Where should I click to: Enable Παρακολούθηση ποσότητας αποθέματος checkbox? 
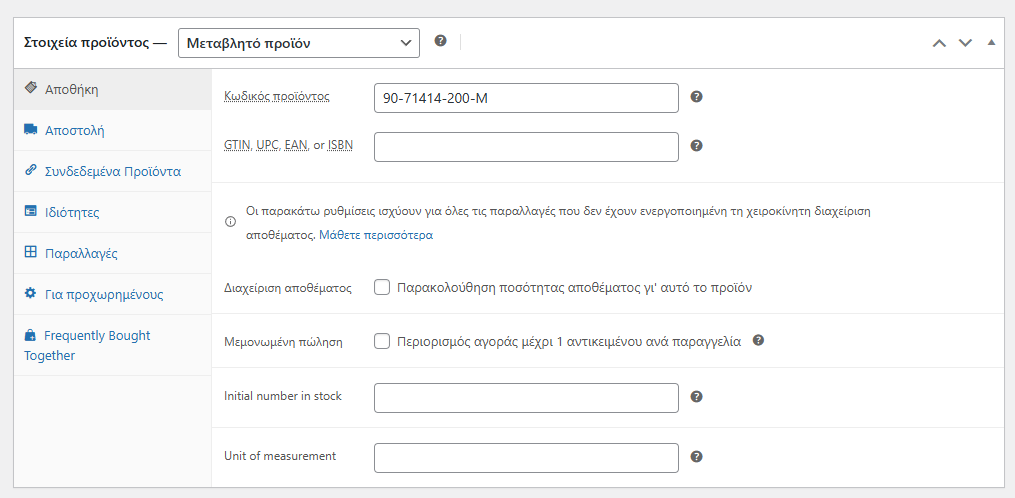coord(382,288)
